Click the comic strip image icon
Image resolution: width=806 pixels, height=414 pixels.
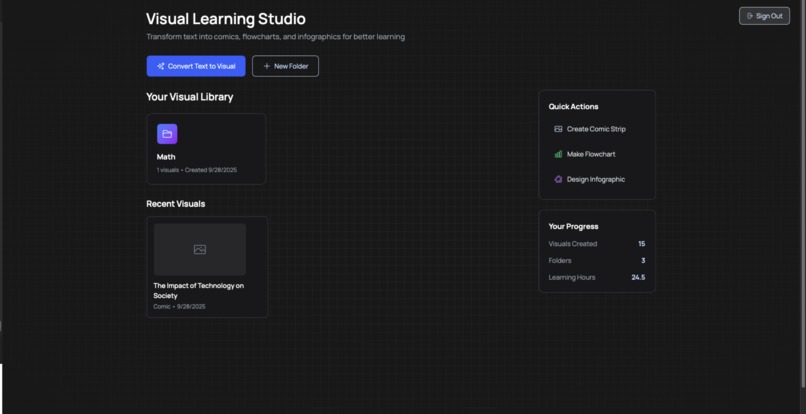[x=558, y=129]
